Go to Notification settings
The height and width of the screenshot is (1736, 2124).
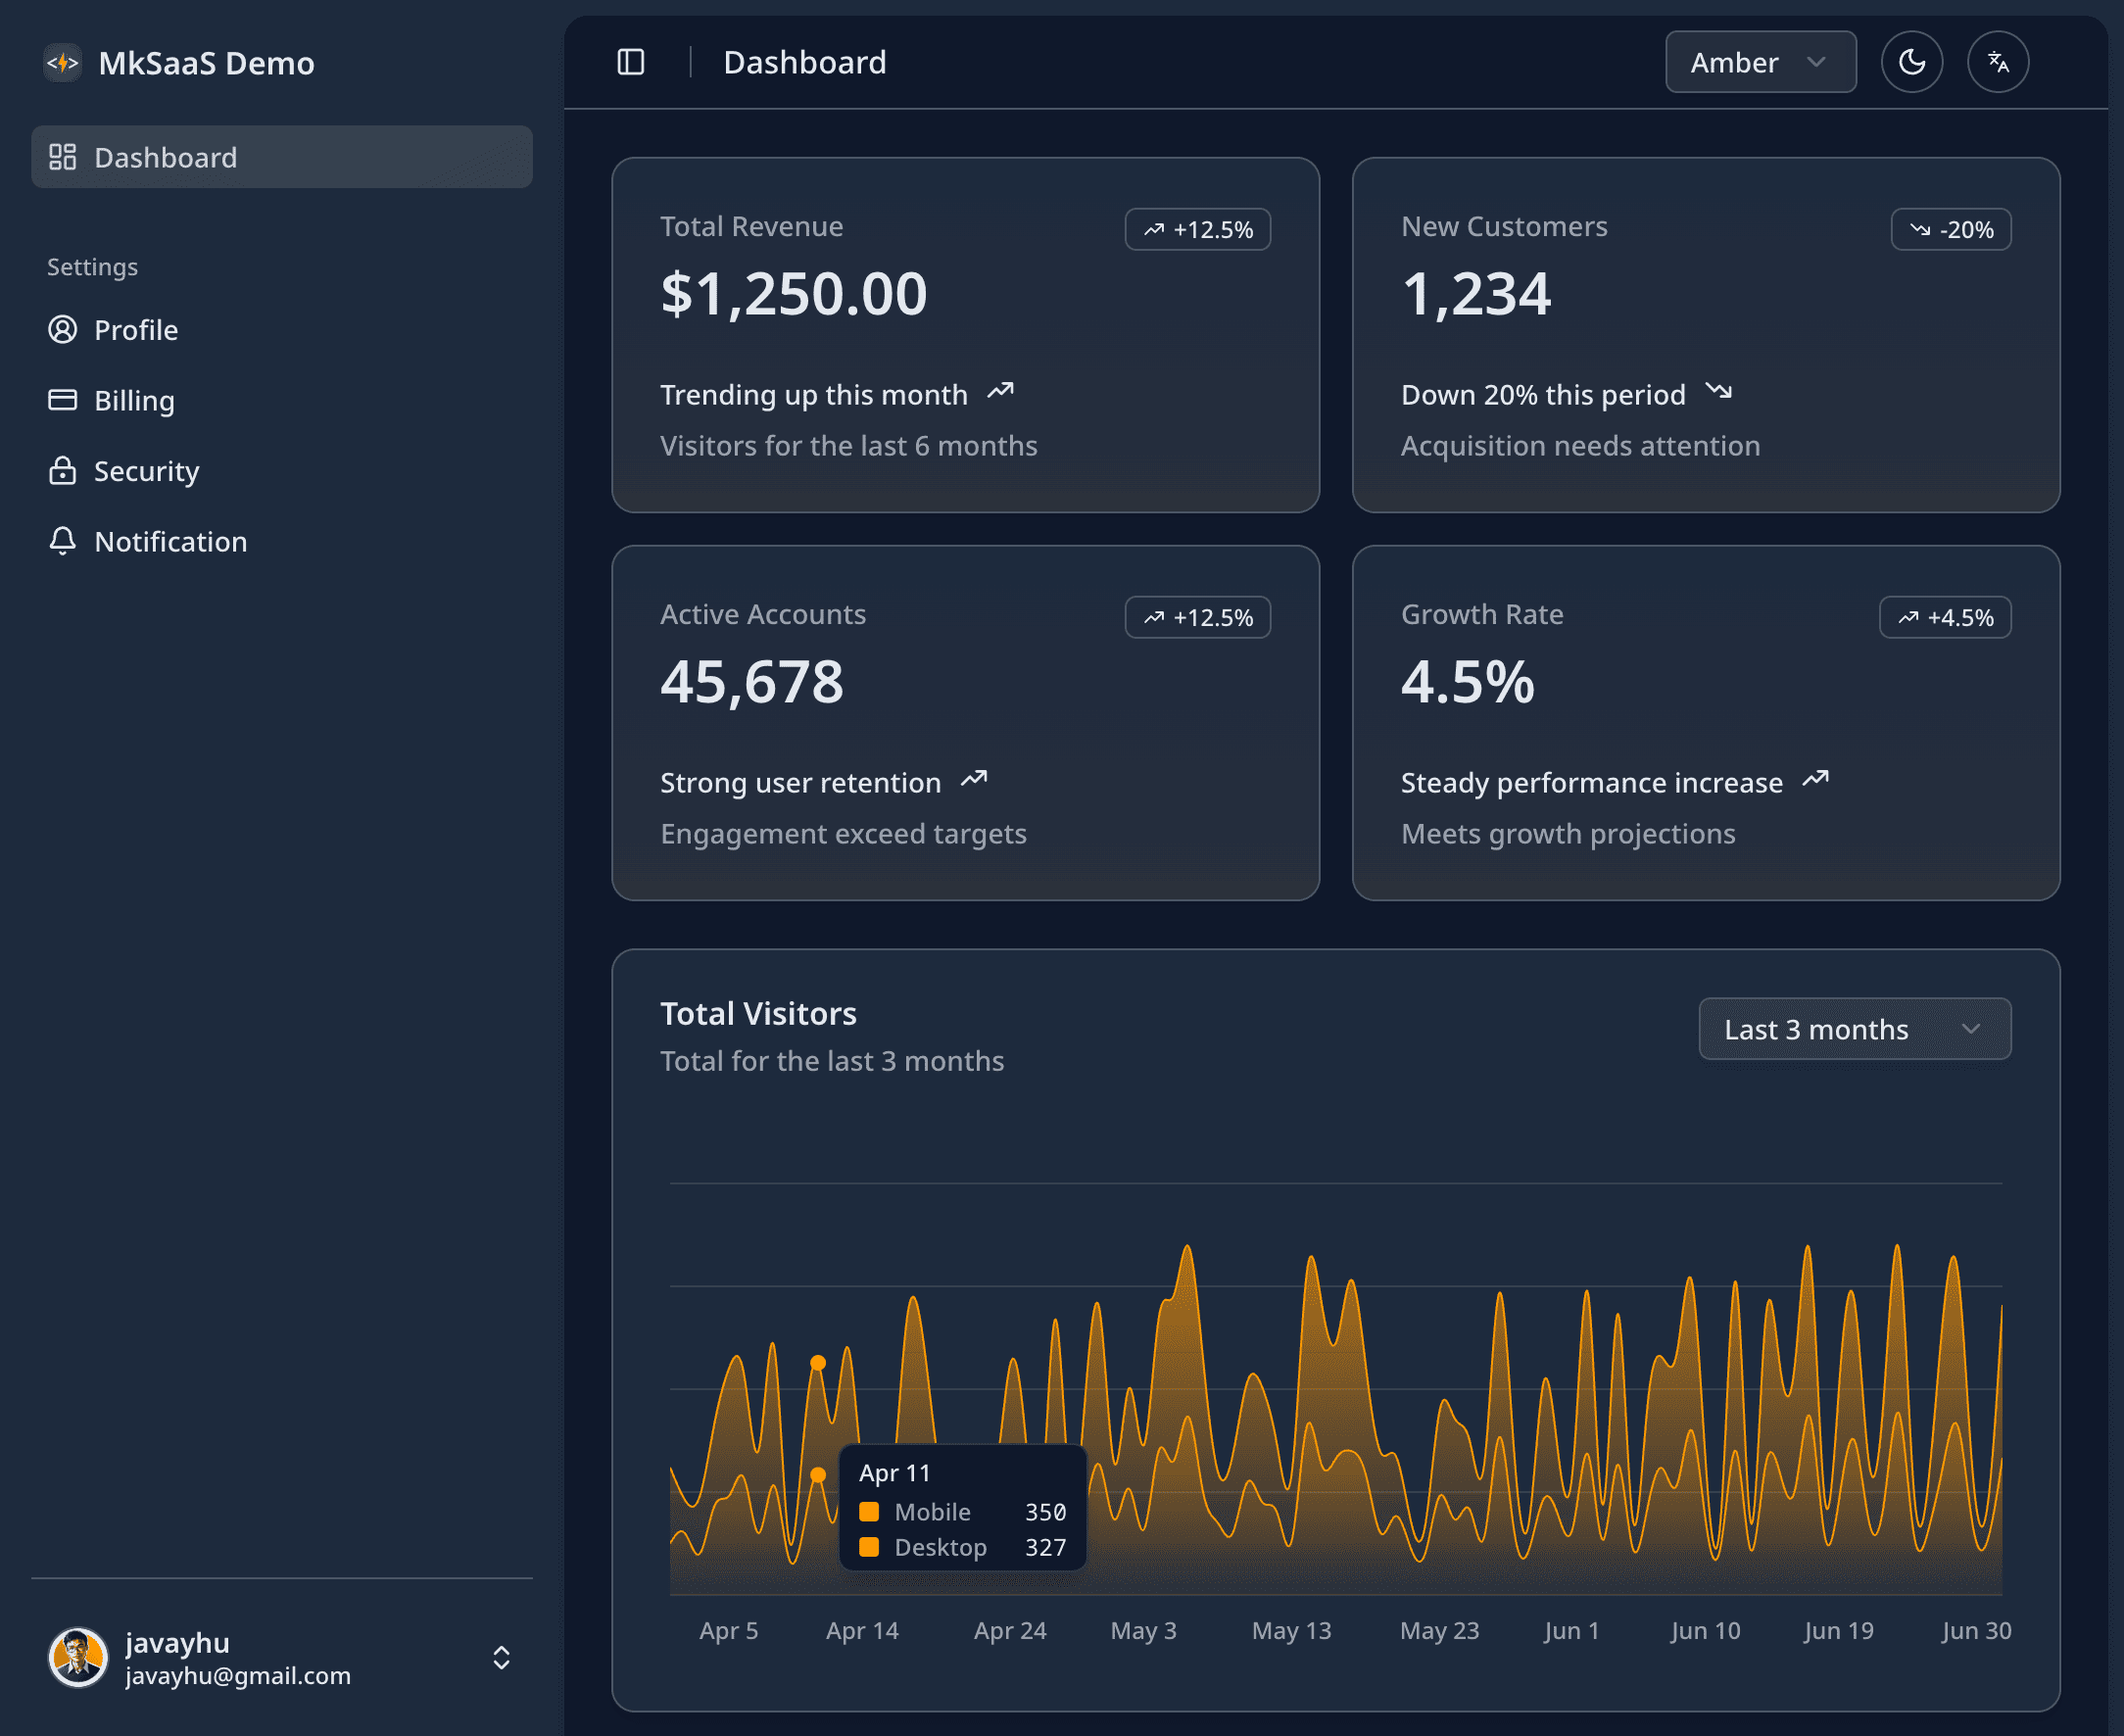tap(170, 541)
